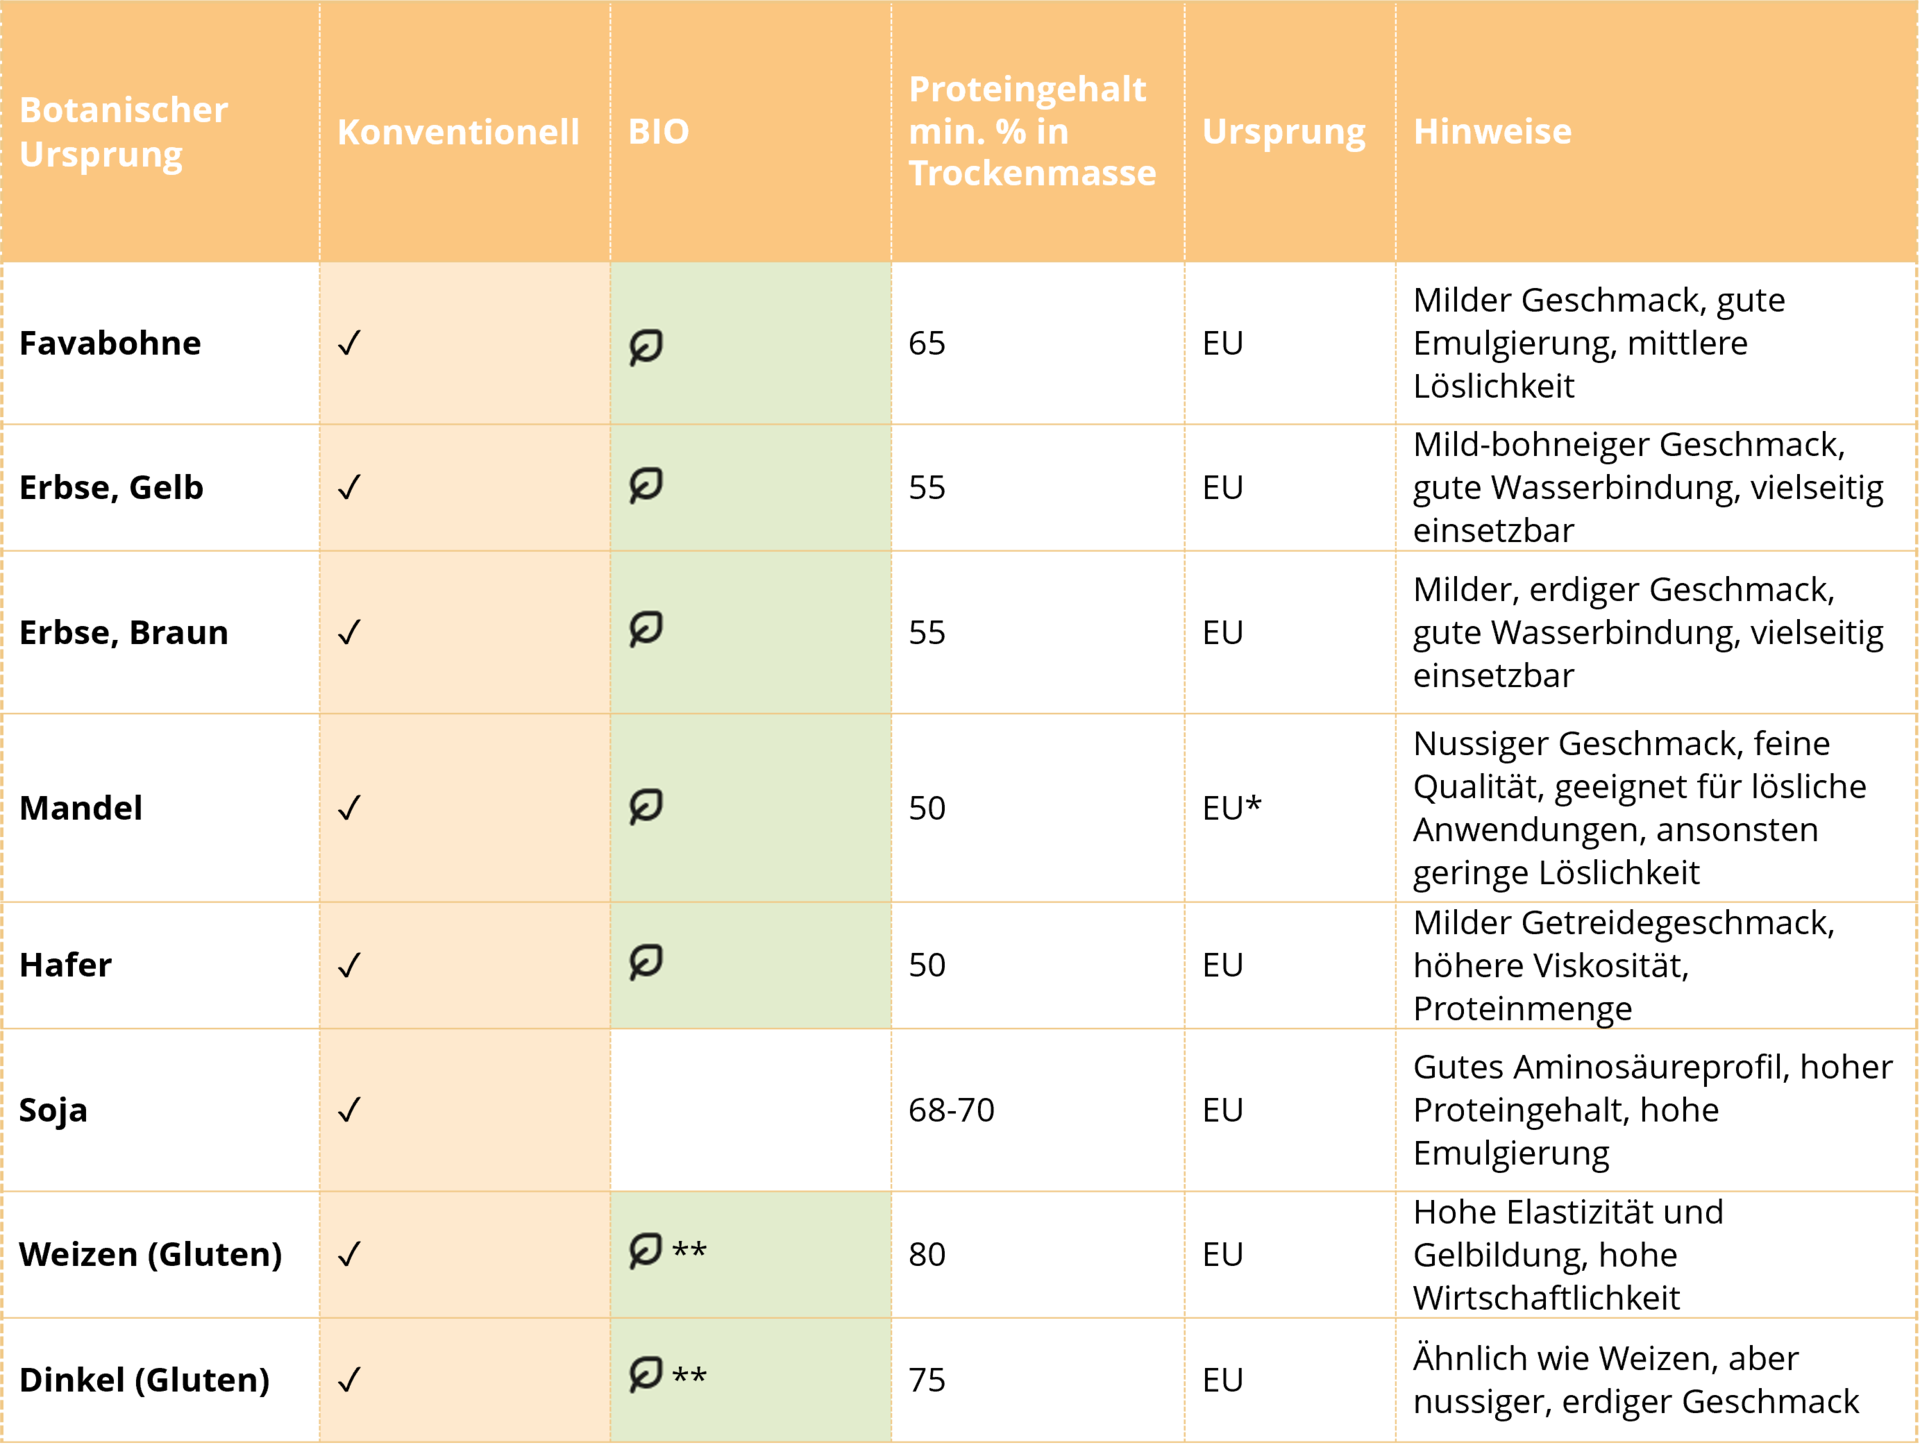
Task: Click the Erbse, Braun row label
Action: click(124, 632)
